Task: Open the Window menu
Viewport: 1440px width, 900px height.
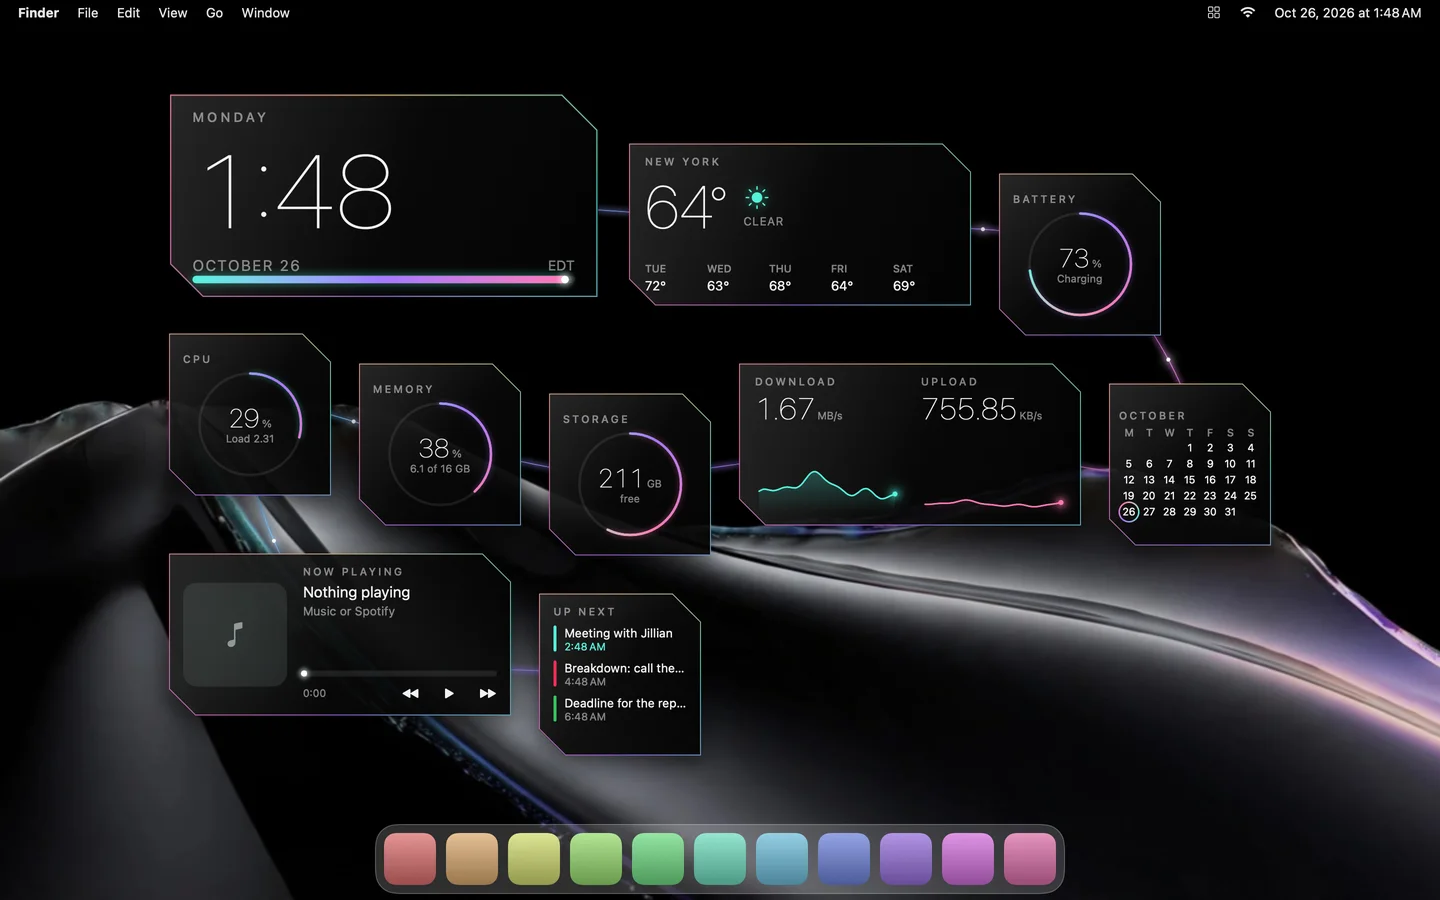Action: (265, 13)
